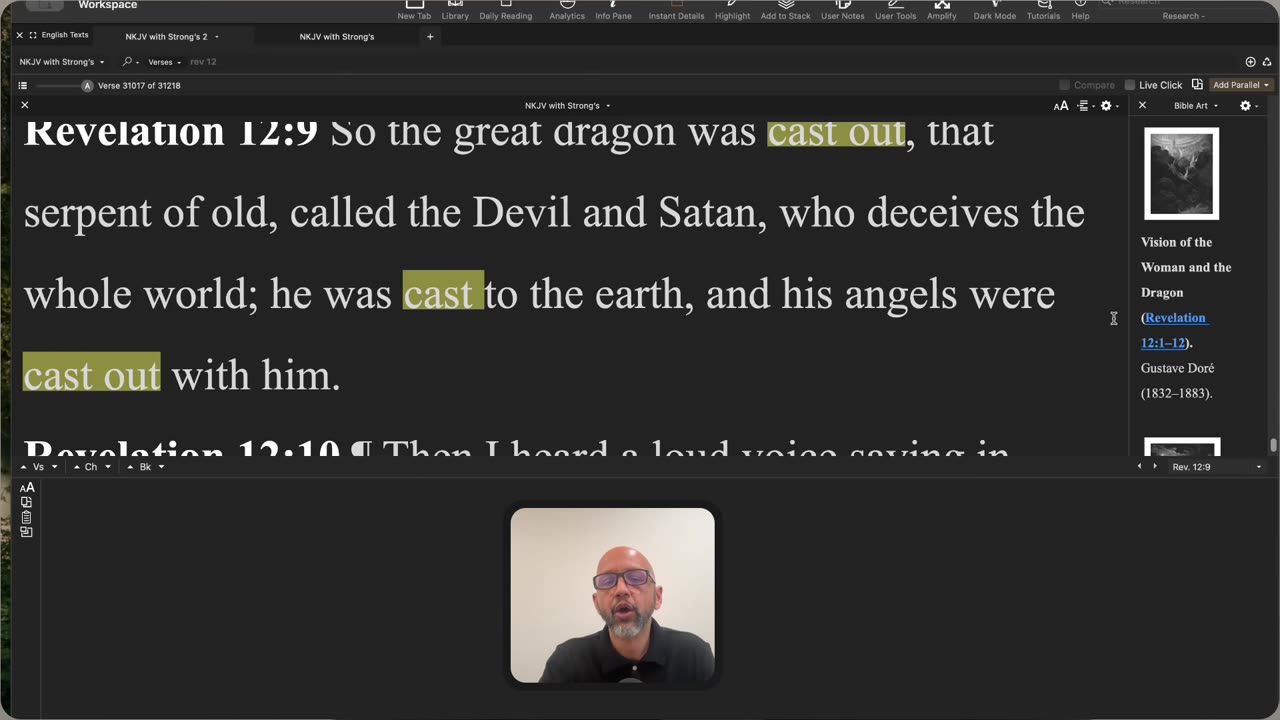
Task: Click the recycle icon on the search bar
Action: click(x=1267, y=62)
